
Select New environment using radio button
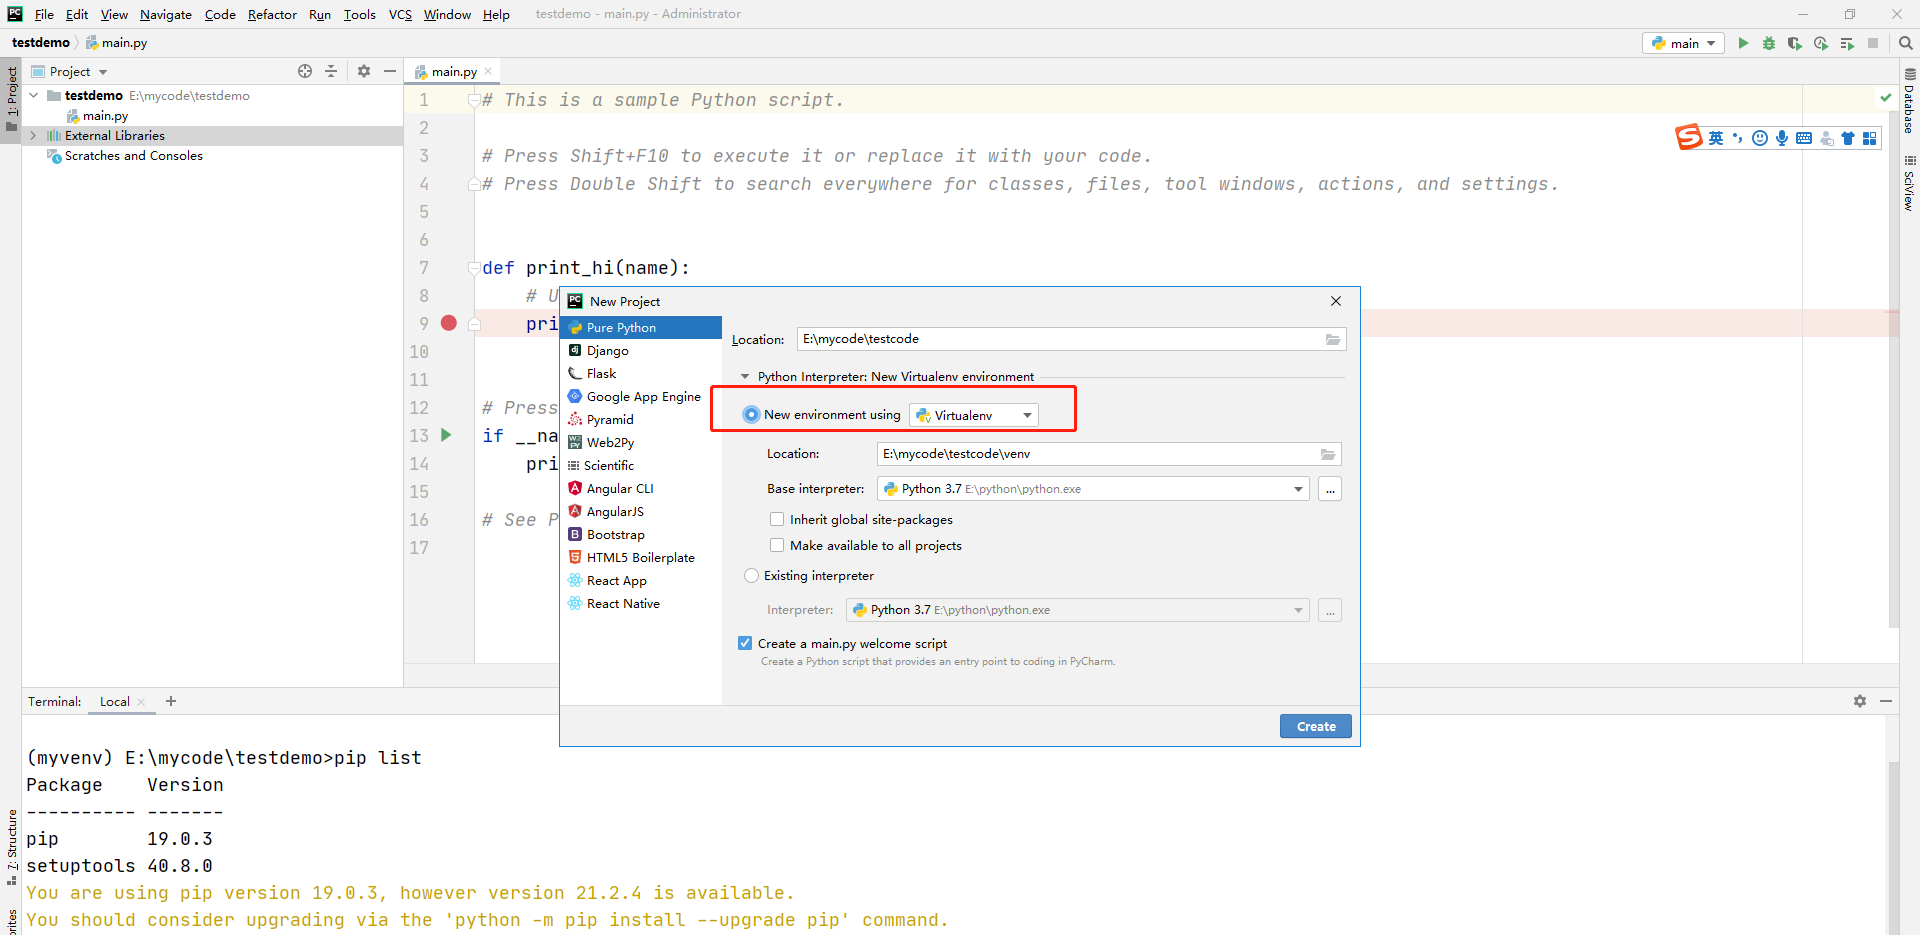pos(751,415)
